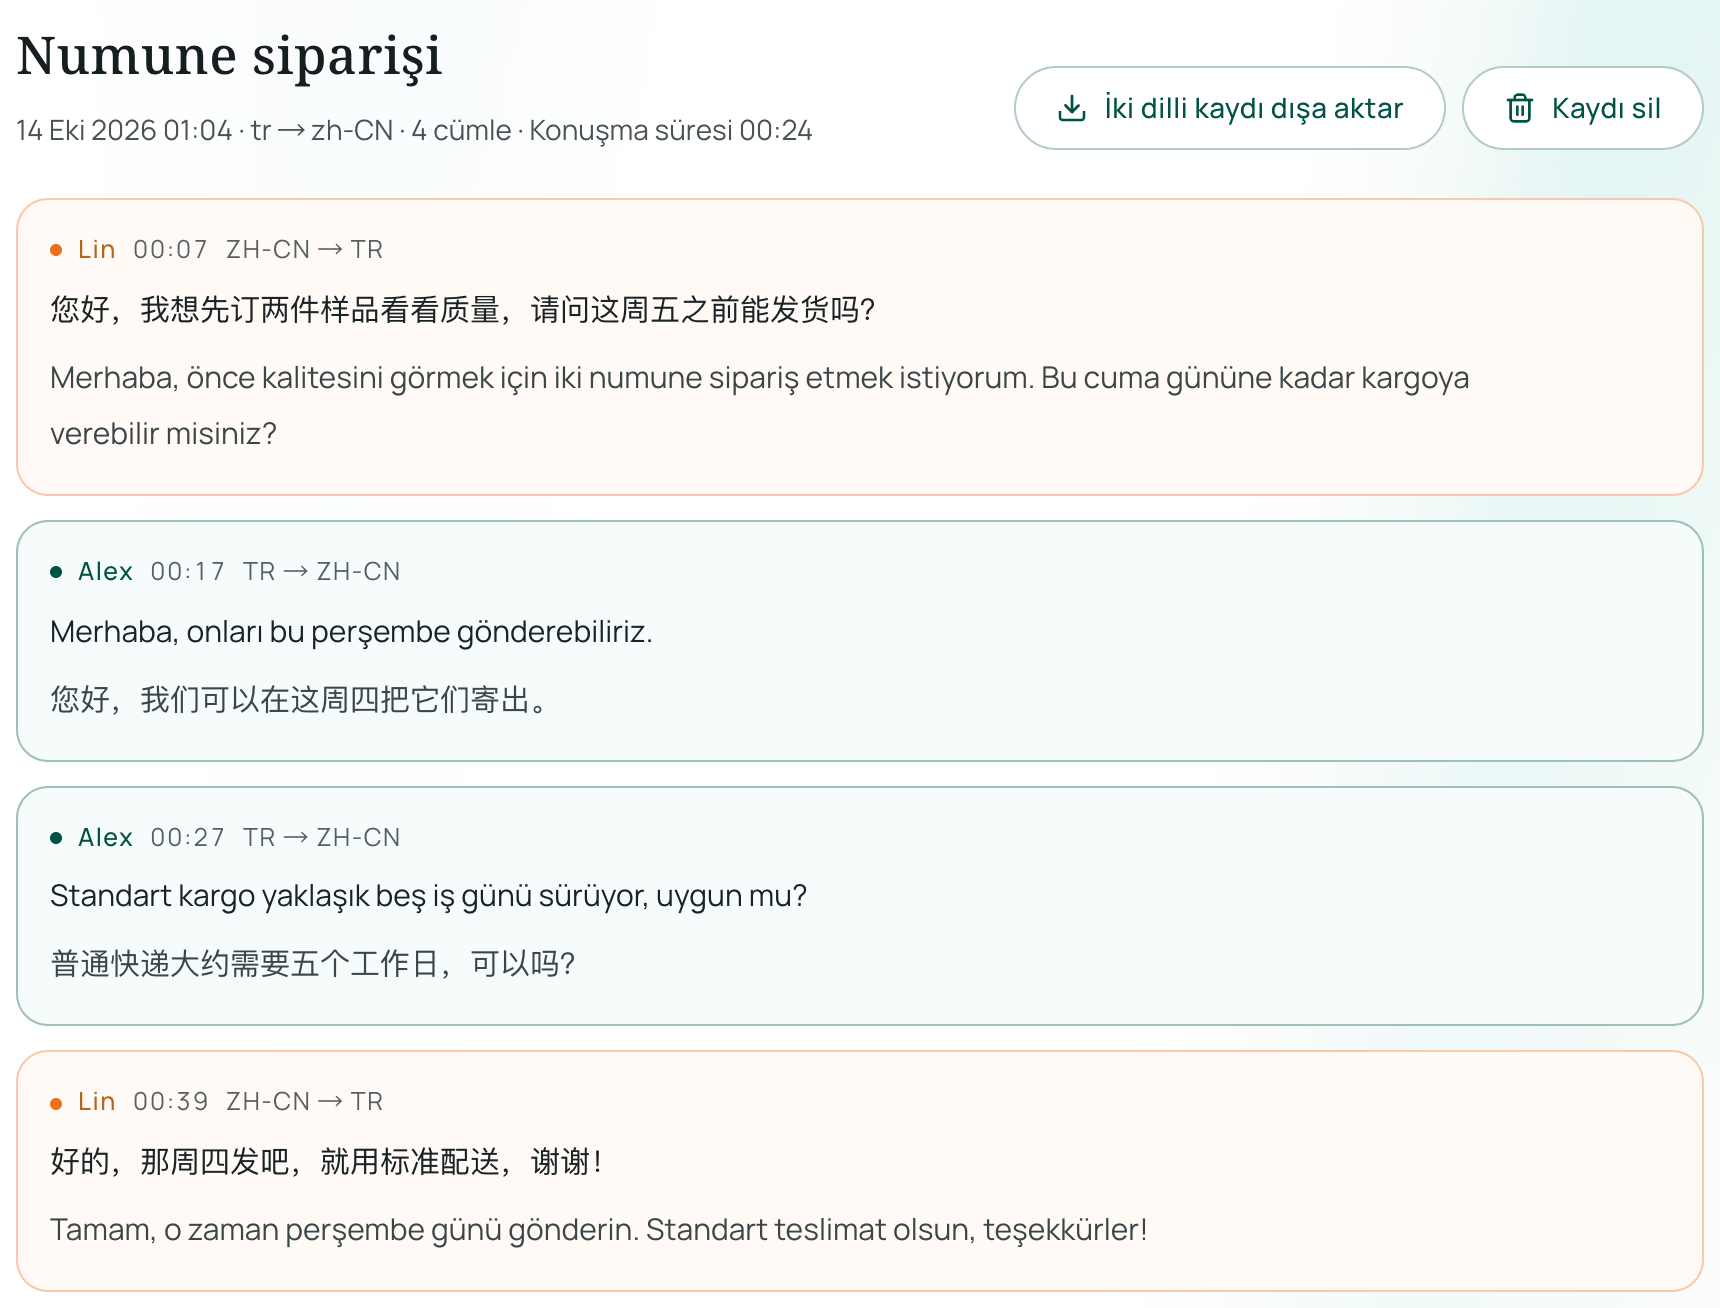Click the 00:27 timestamp
Image resolution: width=1720 pixels, height=1308 pixels.
pyautogui.click(x=187, y=837)
